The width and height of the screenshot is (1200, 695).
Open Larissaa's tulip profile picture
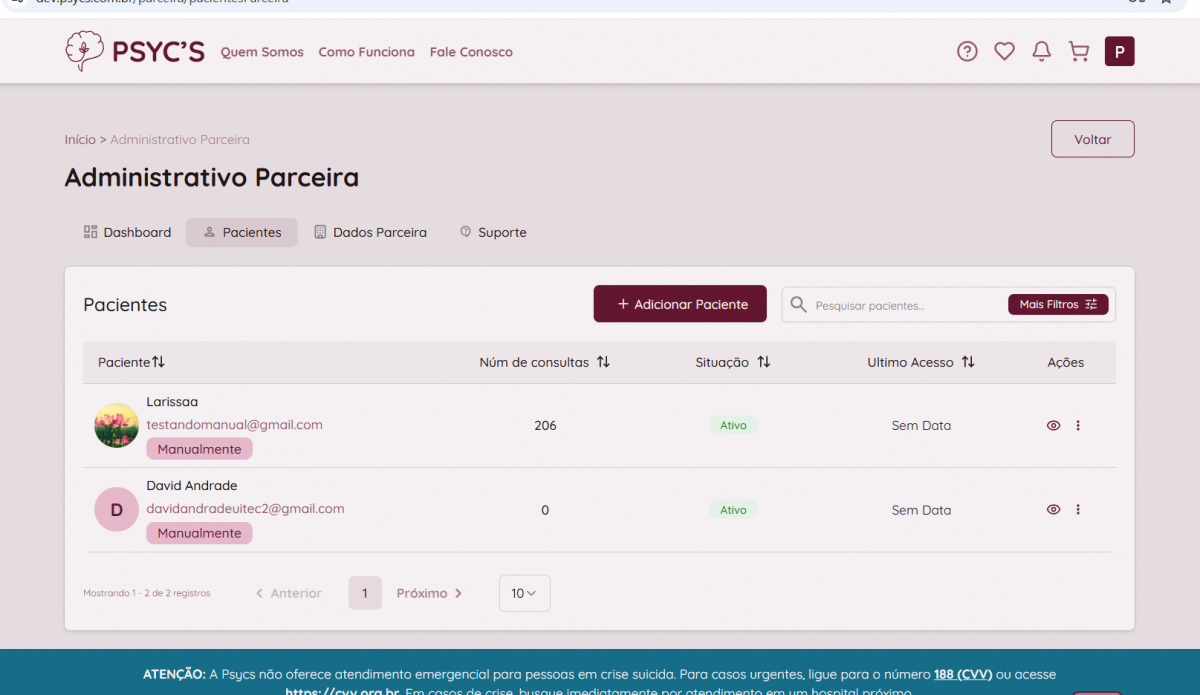point(116,425)
